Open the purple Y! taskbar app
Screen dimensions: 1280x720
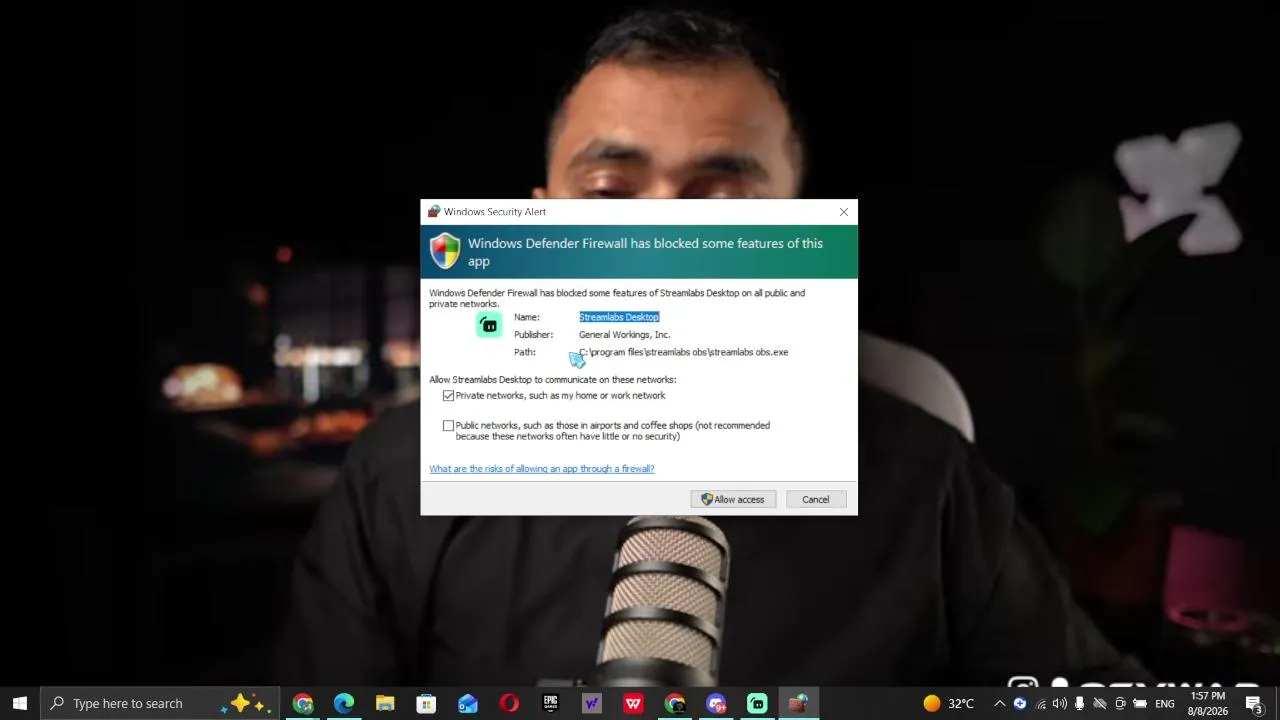coord(592,703)
